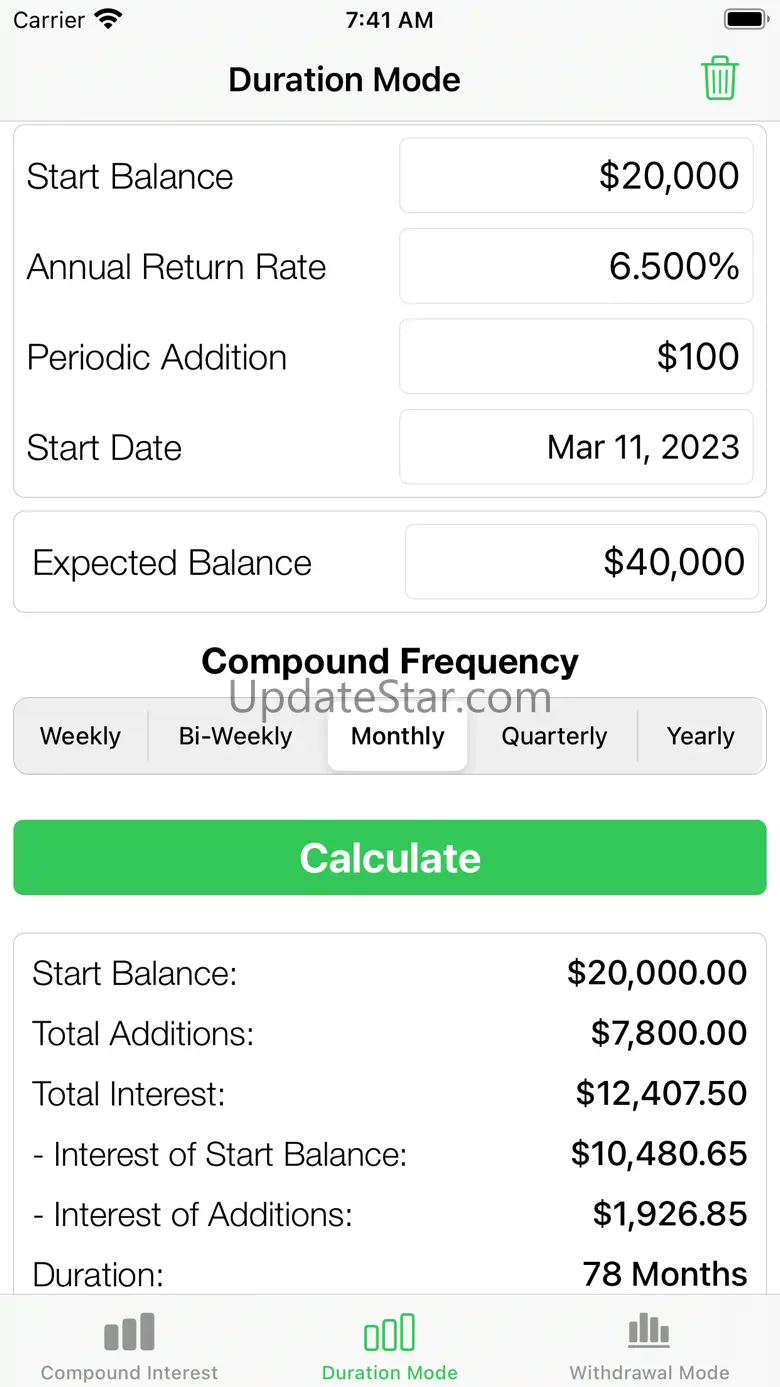Open the Withdrawal Mode chart icon

click(x=649, y=1333)
